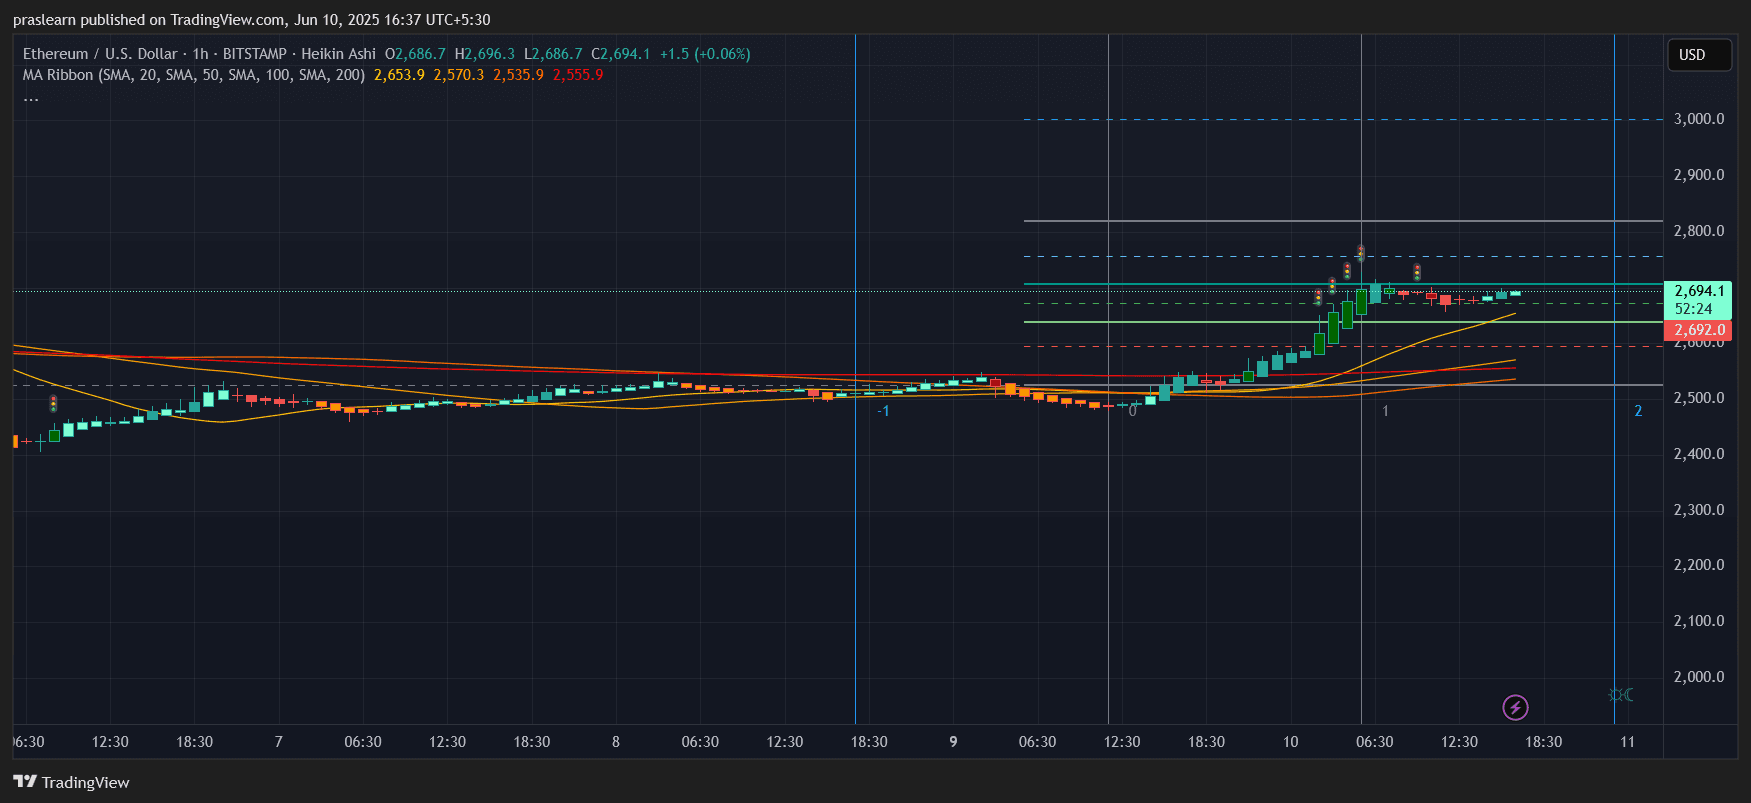Screen dimensions: 1751x803
Task: Click the yellow SMA 20 value 2,653.9
Action: [x=399, y=75]
